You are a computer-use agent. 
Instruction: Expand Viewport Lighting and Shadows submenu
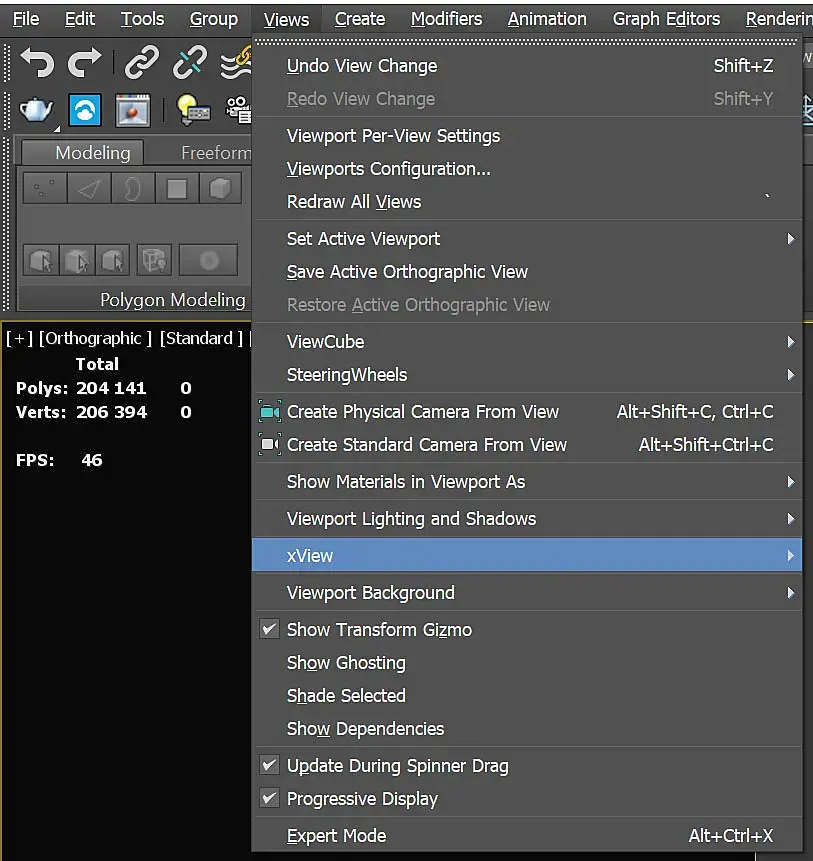[526, 519]
